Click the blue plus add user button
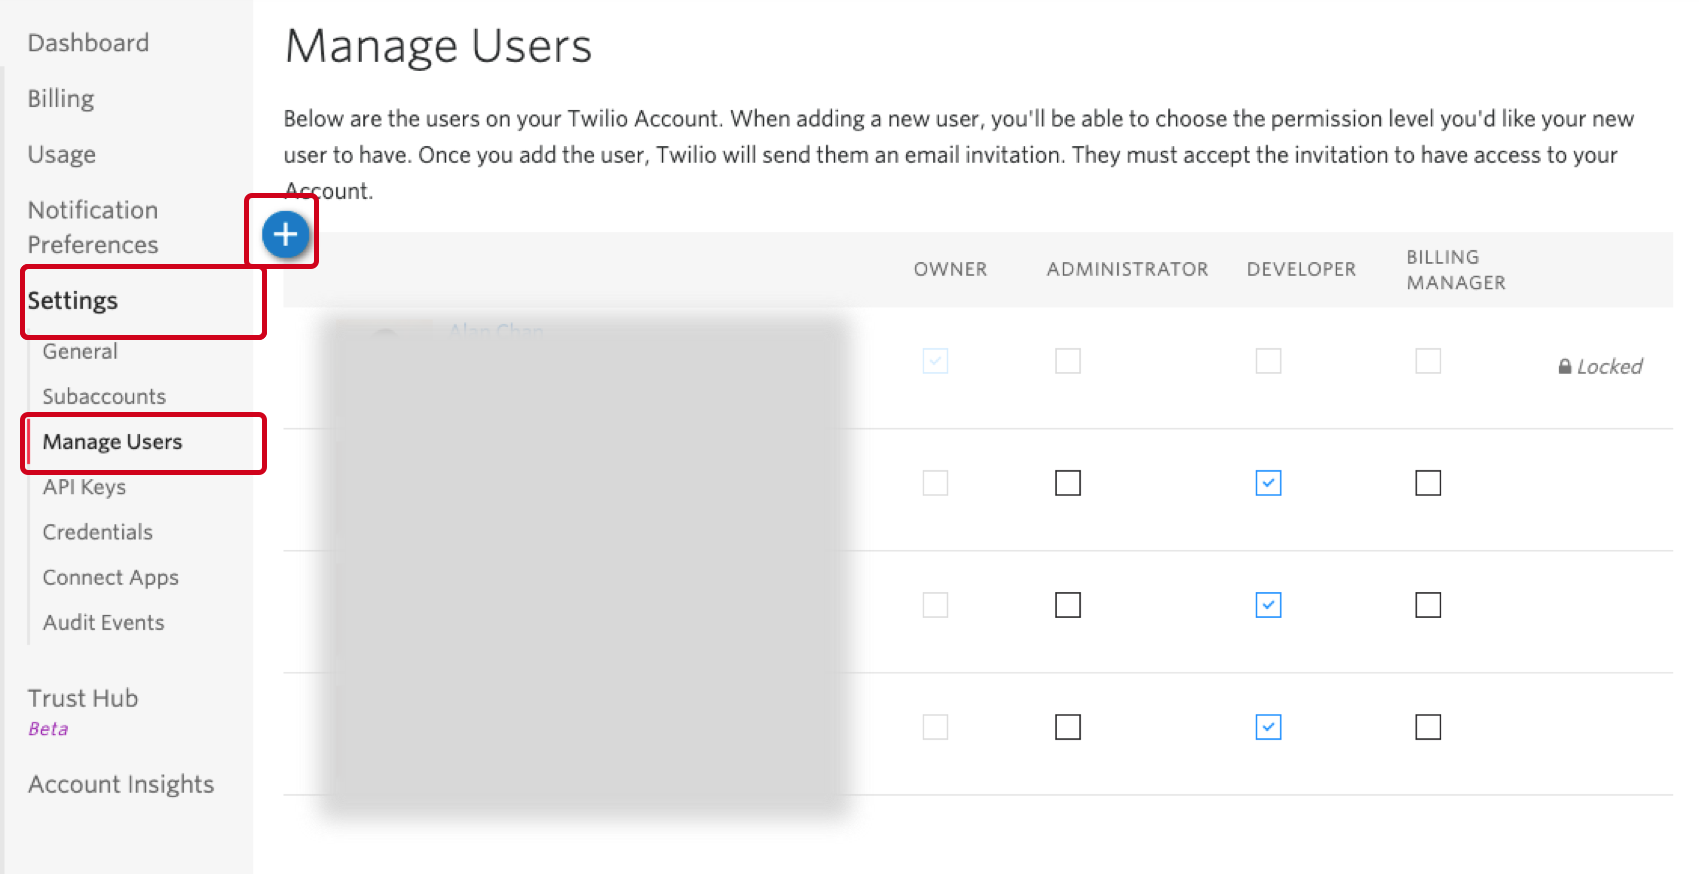This screenshot has width=1699, height=874. (285, 235)
